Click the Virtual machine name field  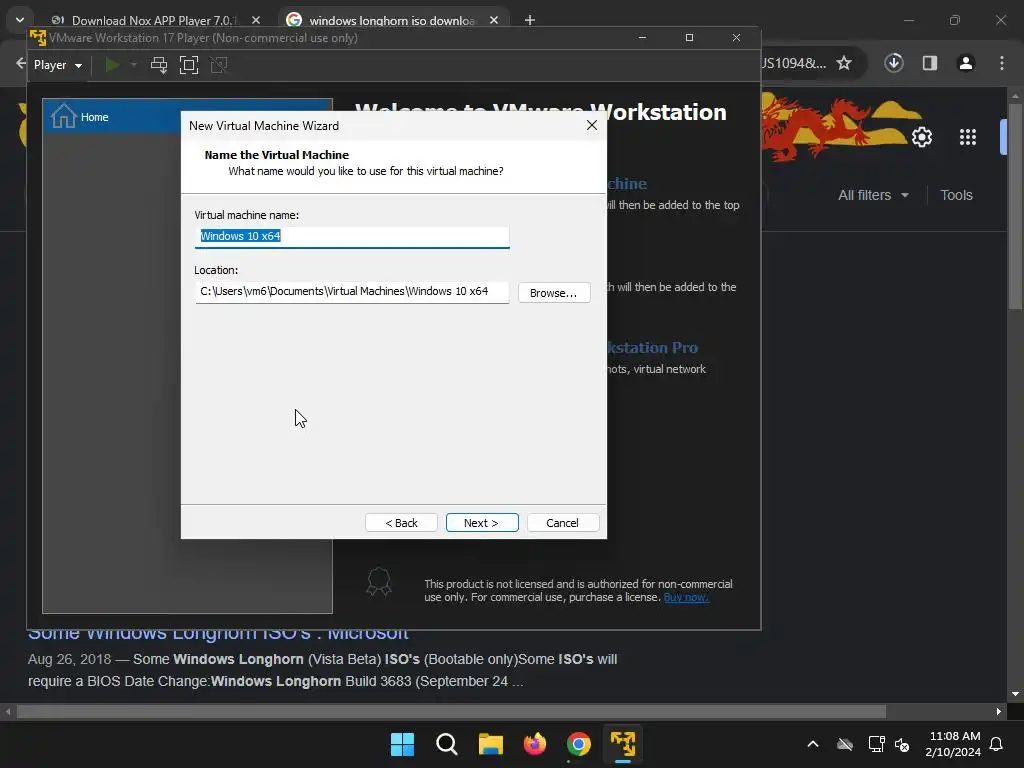tap(351, 236)
